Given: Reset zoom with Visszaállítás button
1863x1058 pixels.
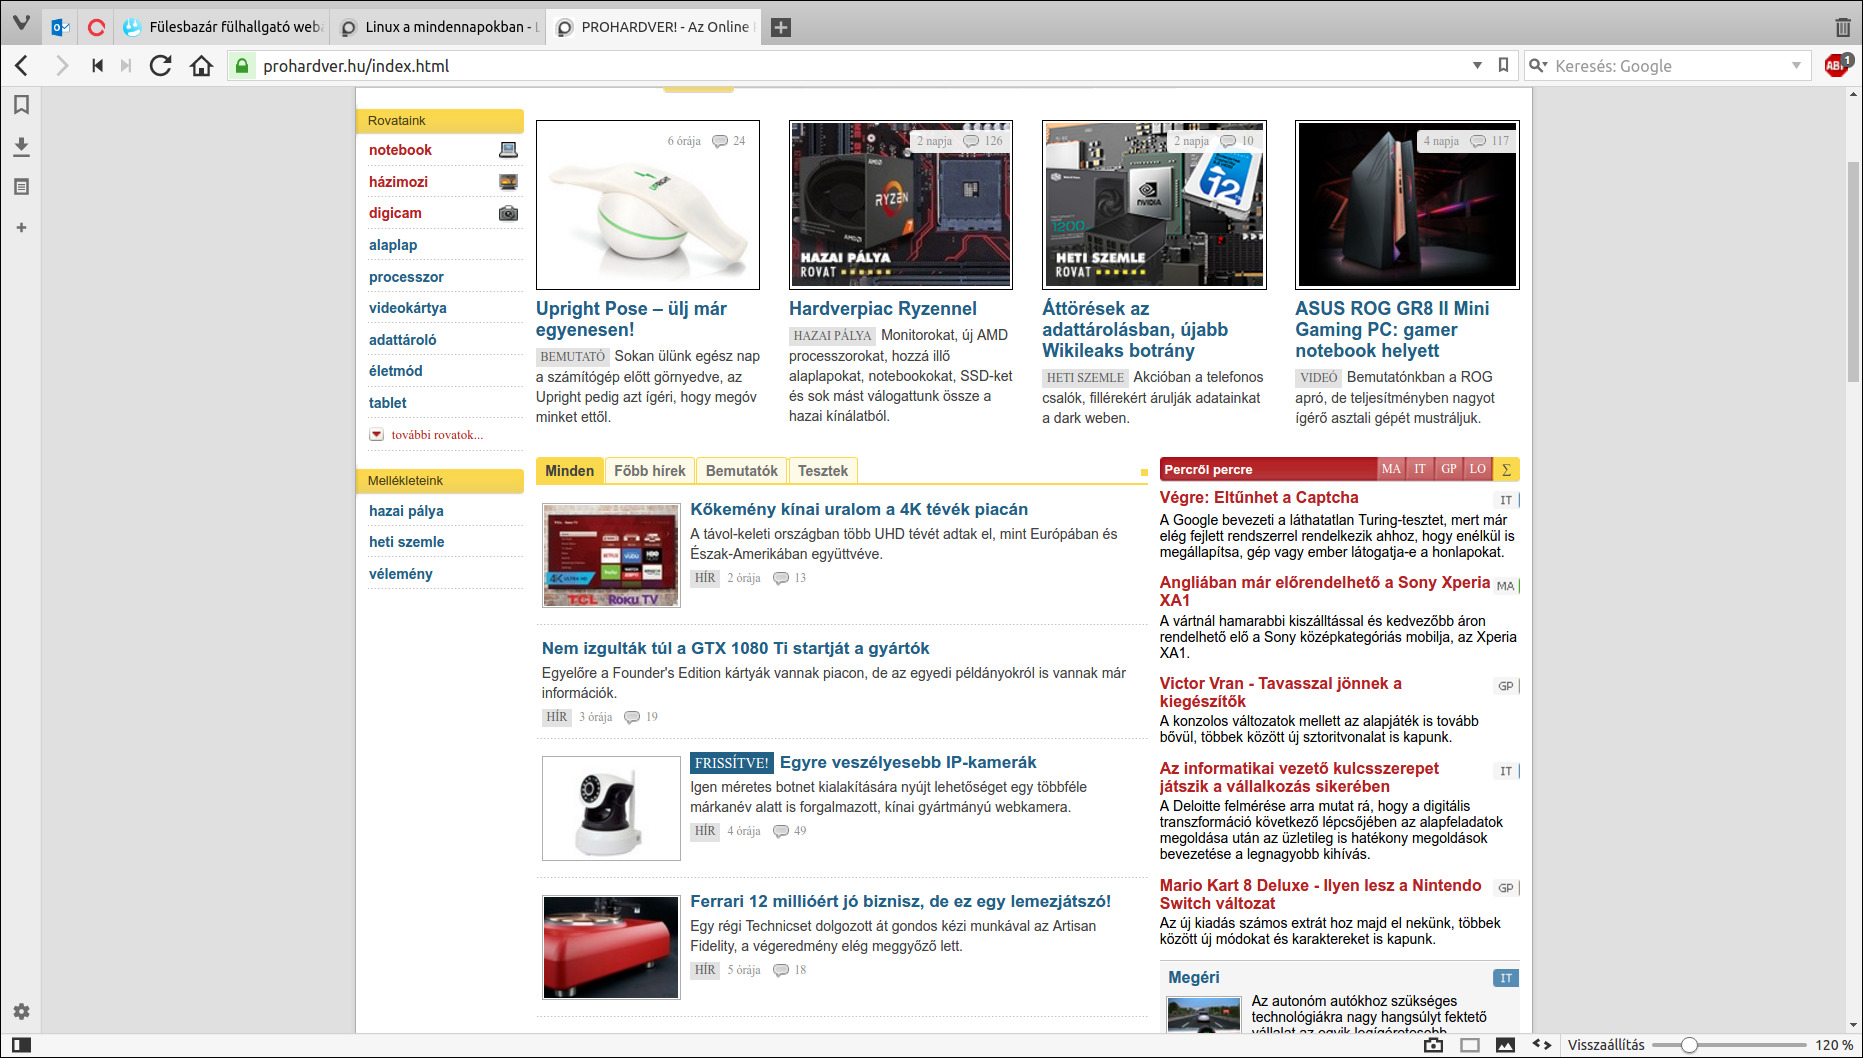Looking at the screenshot, I should coord(1606,1045).
